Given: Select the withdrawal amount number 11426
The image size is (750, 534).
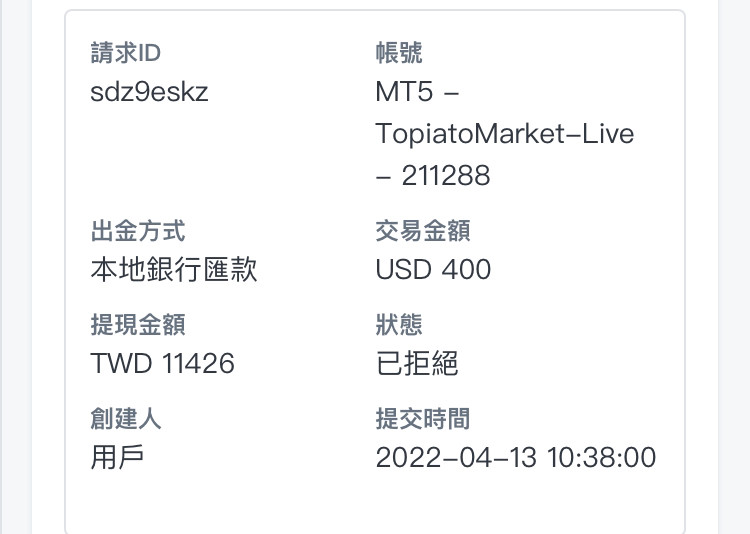Looking at the screenshot, I should [x=195, y=363].
